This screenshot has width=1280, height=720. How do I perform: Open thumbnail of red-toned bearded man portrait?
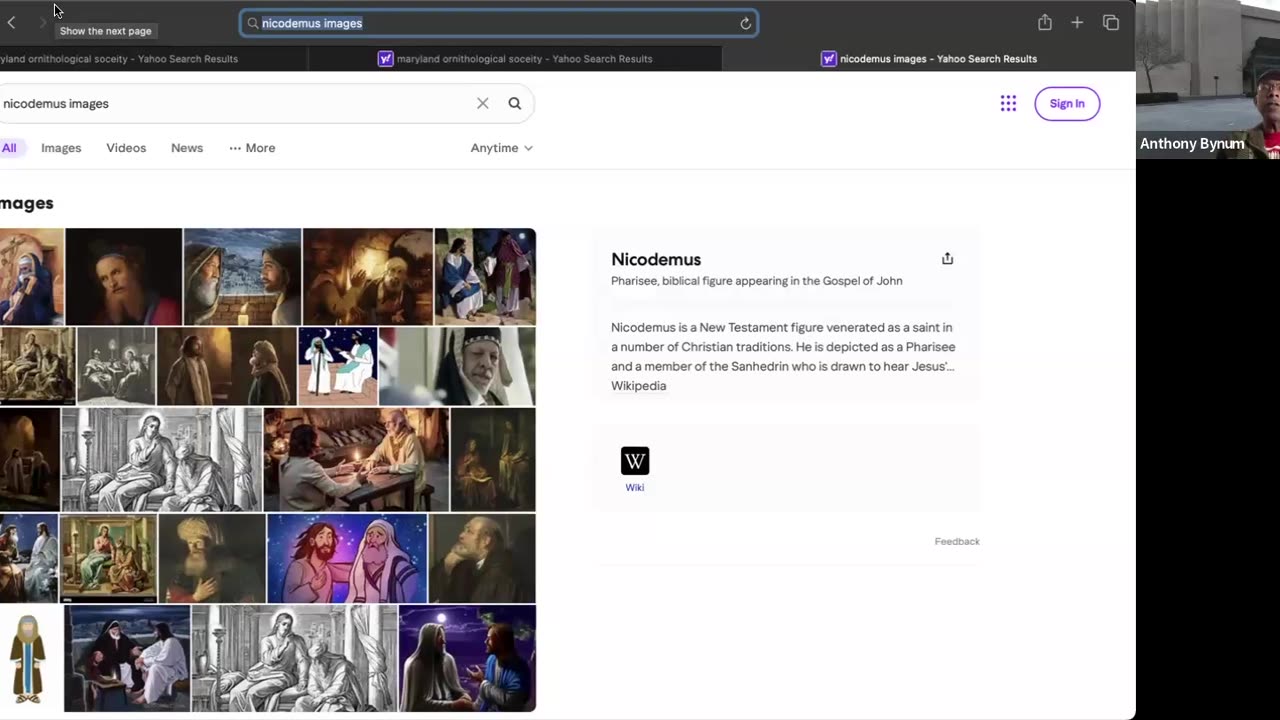pos(124,277)
